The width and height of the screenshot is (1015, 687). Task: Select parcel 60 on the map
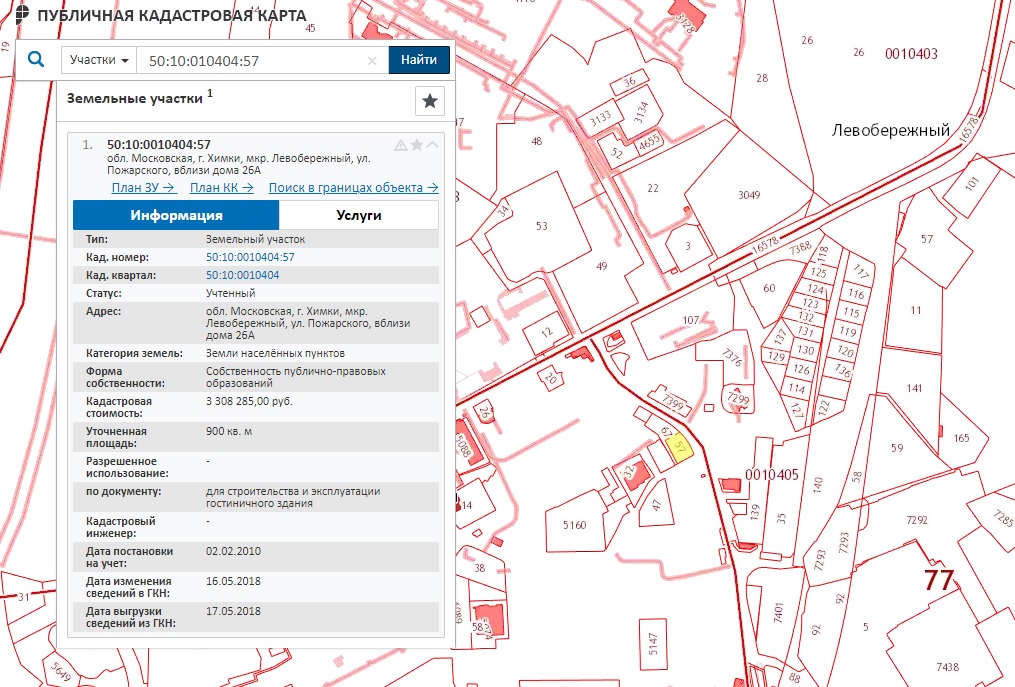(x=769, y=288)
